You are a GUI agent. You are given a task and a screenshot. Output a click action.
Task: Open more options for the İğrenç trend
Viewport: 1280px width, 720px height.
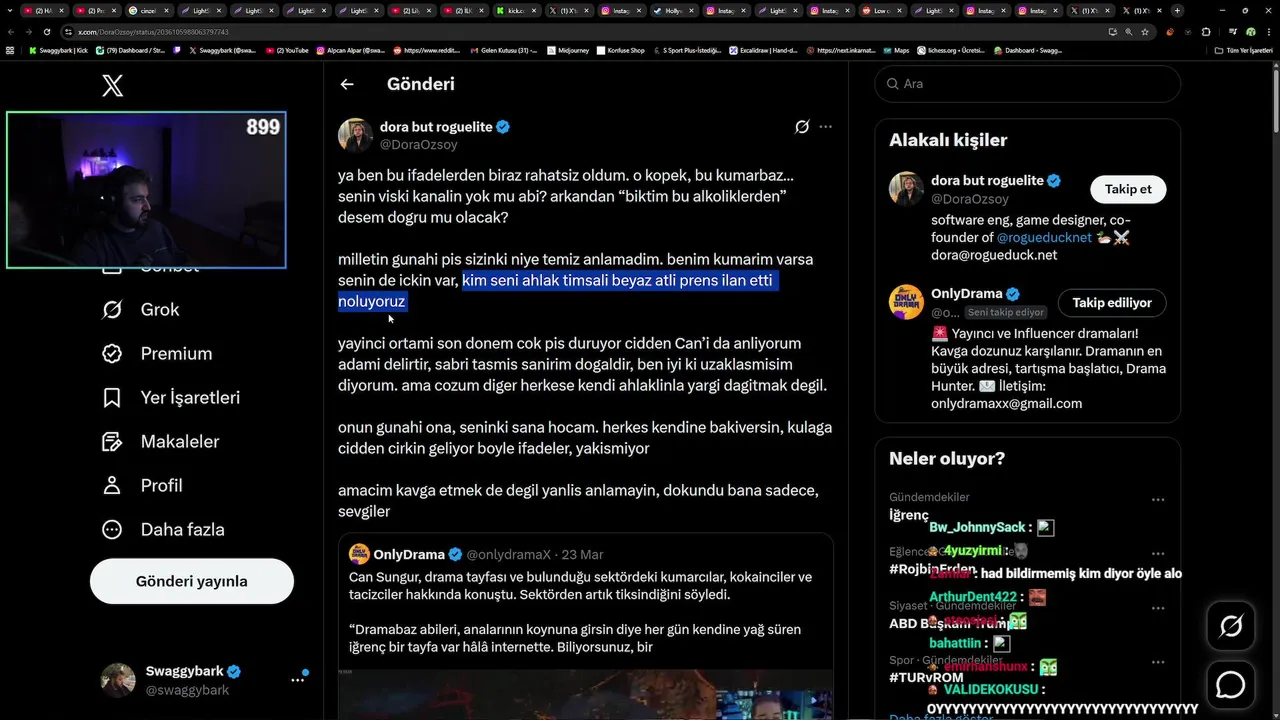tap(1157, 499)
